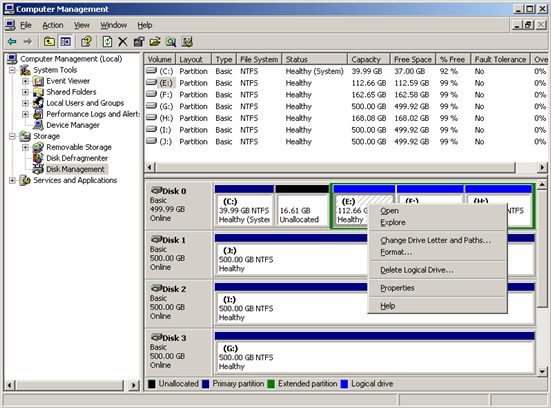Open the View menu
The height and width of the screenshot is (408, 551).
click(x=82, y=25)
